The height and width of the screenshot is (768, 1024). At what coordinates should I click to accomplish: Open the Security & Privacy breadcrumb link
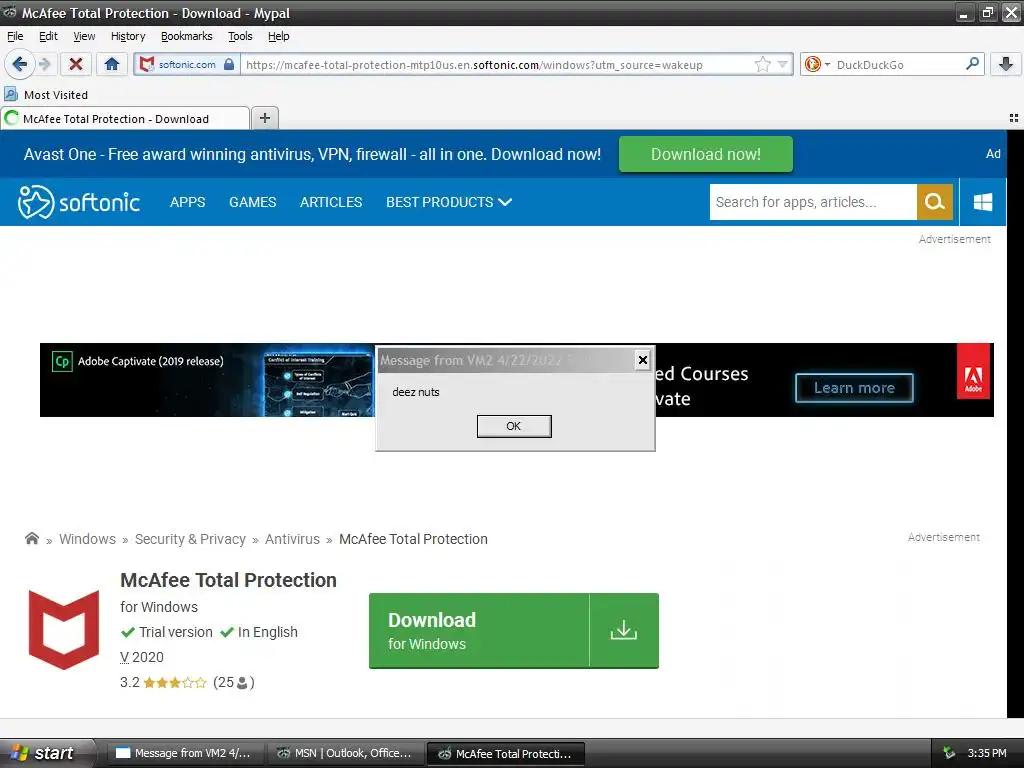(x=190, y=539)
